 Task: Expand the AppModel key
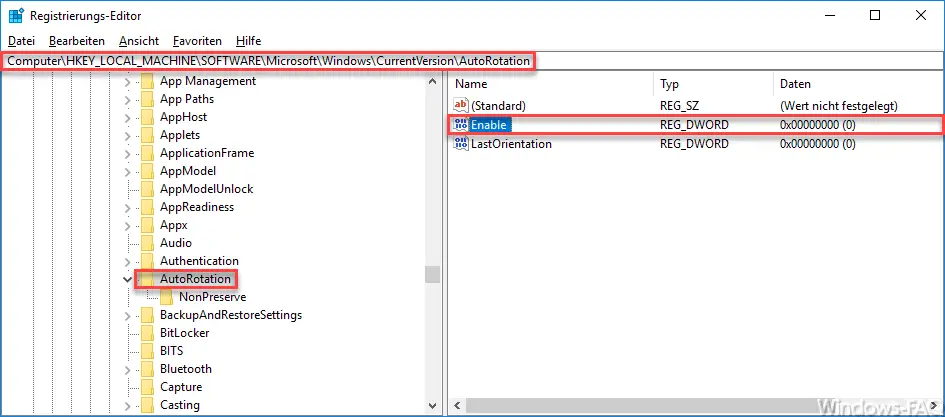point(127,171)
